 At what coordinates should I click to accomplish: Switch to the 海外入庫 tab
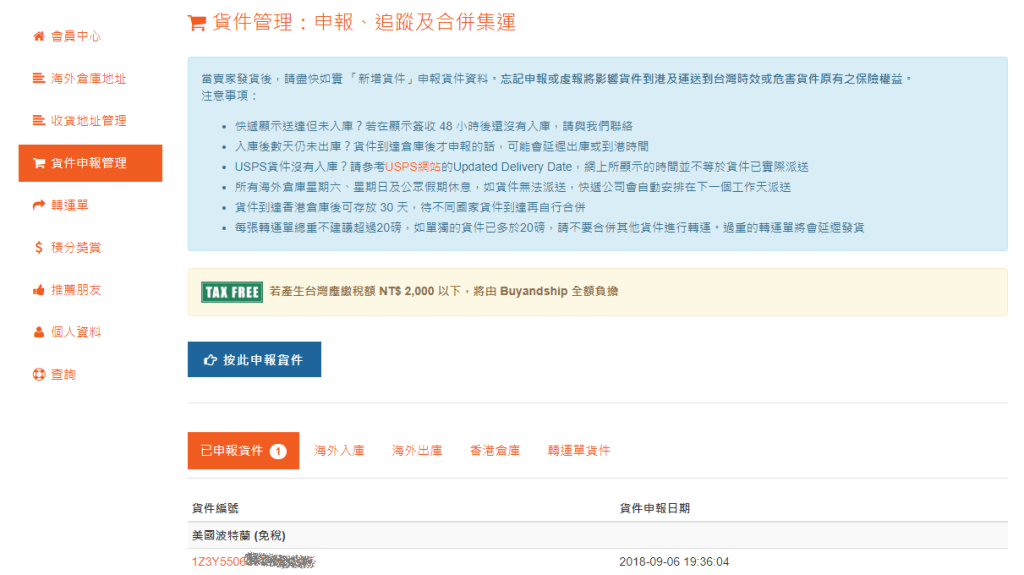click(x=339, y=451)
